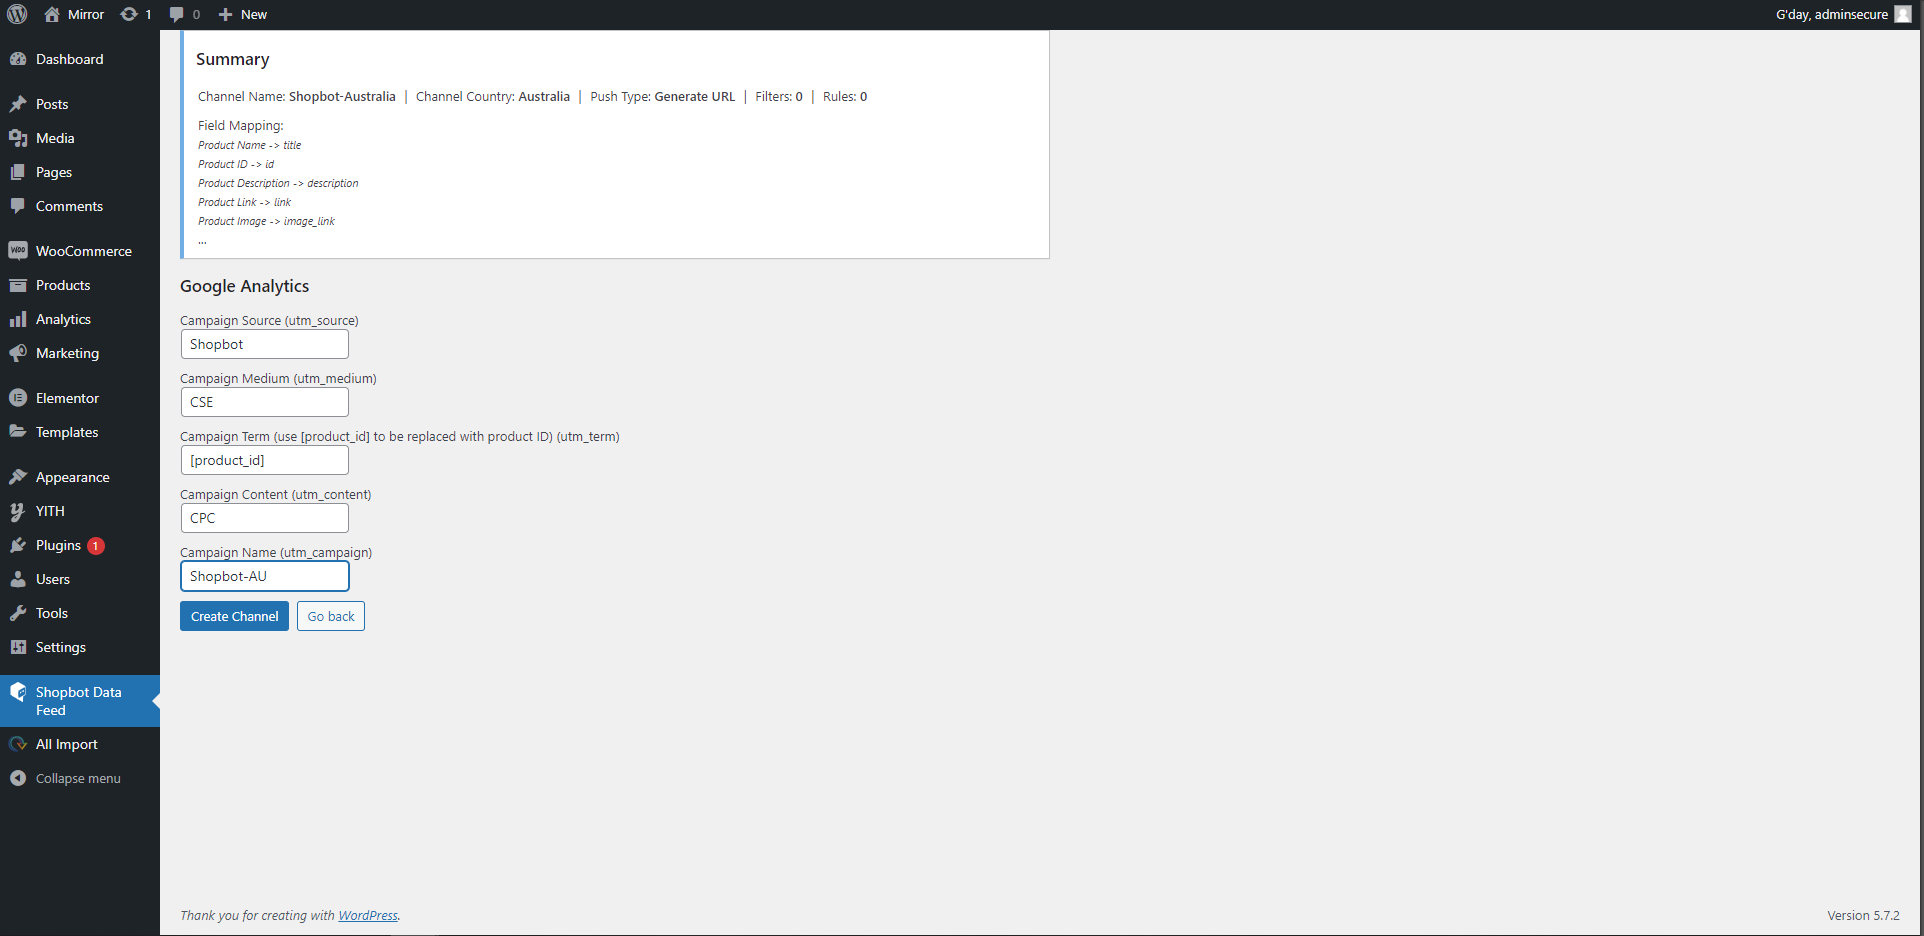The image size is (1924, 936).
Task: Click the Campaign Term [product_id] field
Action: pyautogui.click(x=264, y=460)
